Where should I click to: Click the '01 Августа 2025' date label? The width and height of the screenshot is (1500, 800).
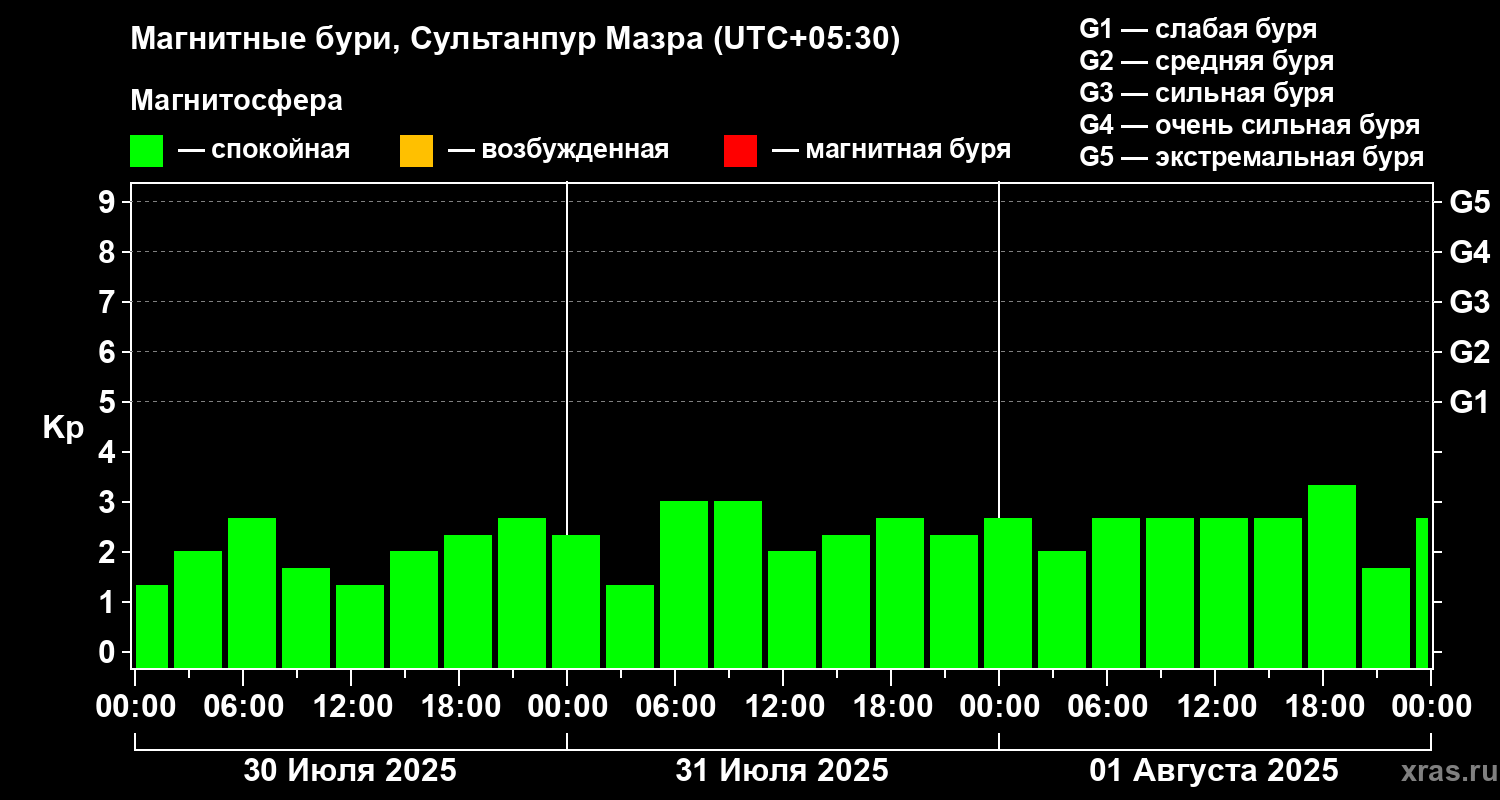tap(1214, 771)
